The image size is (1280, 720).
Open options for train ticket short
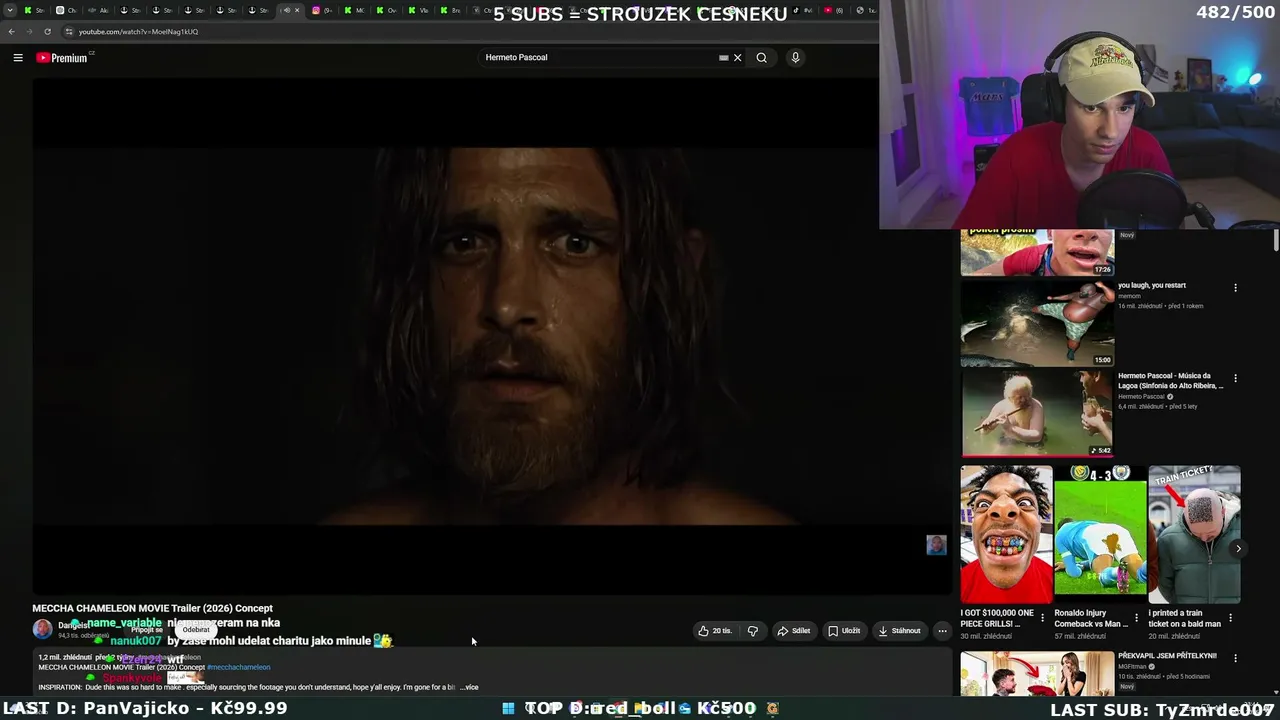1230,618
